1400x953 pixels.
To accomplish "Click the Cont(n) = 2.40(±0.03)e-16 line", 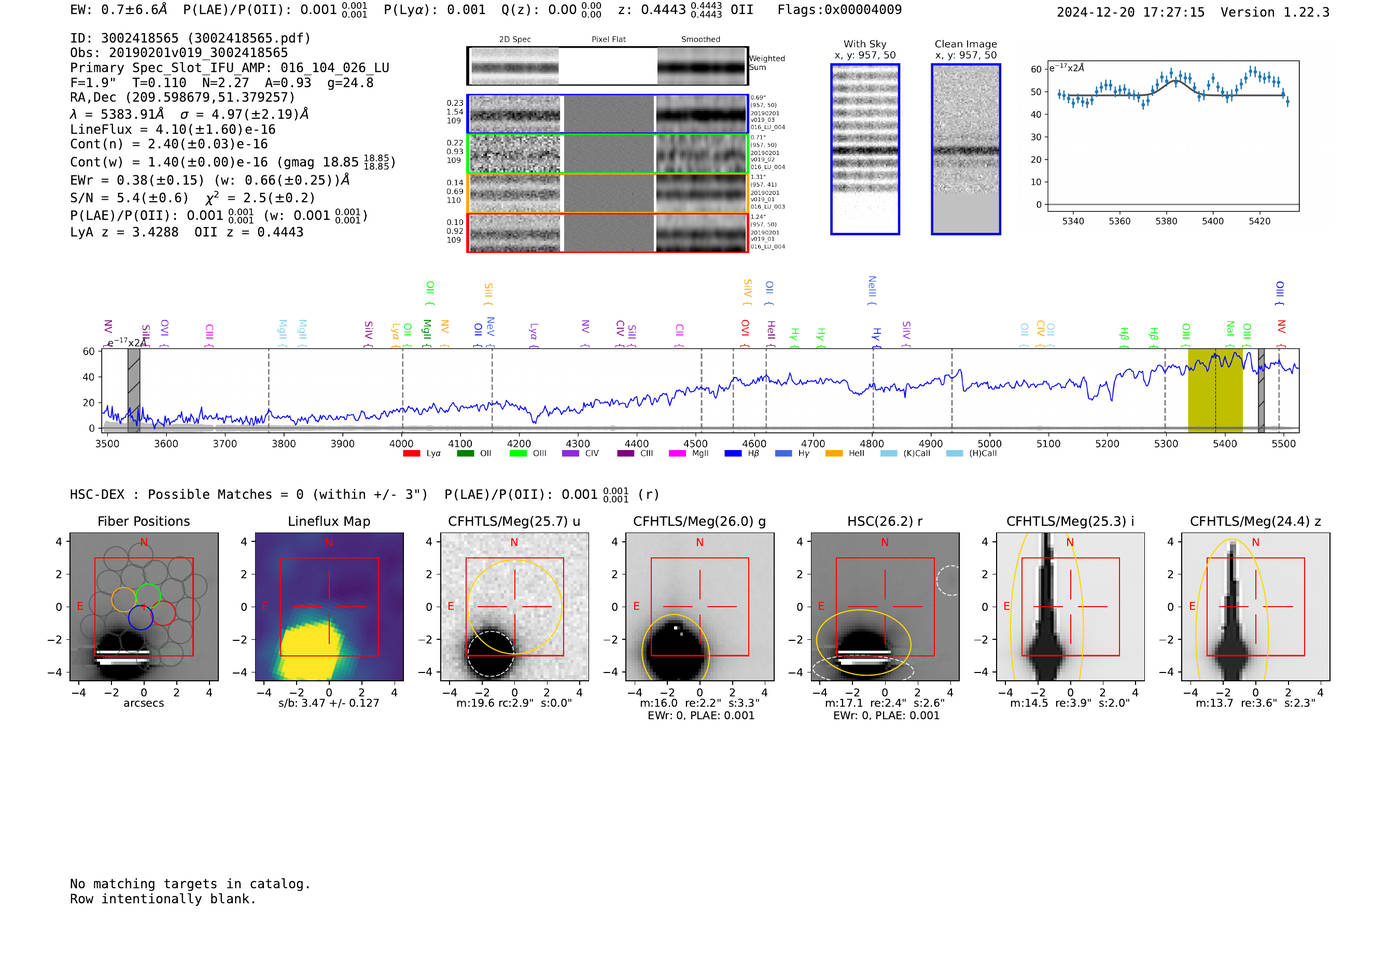I will click(x=169, y=144).
